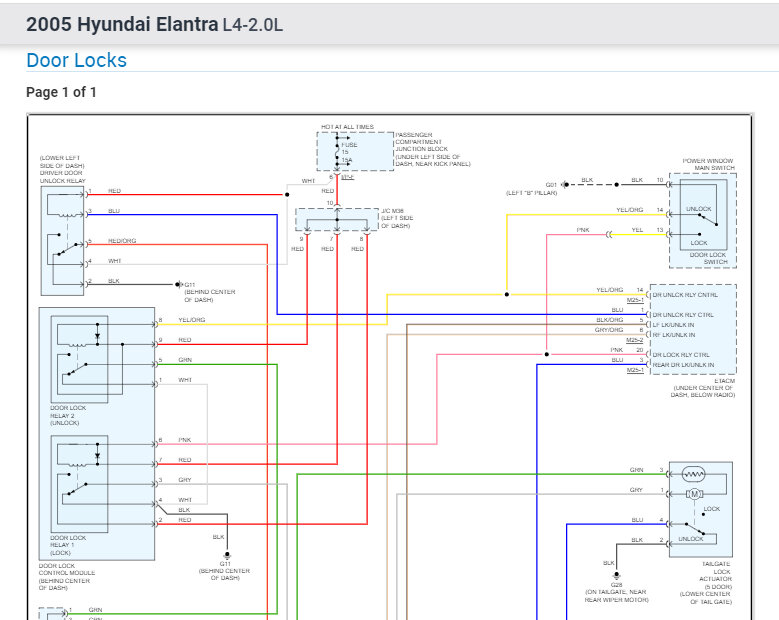Click the GRY label at tailgate actuator pin 1
Viewport: 779px width, 620px height.
[636, 489]
